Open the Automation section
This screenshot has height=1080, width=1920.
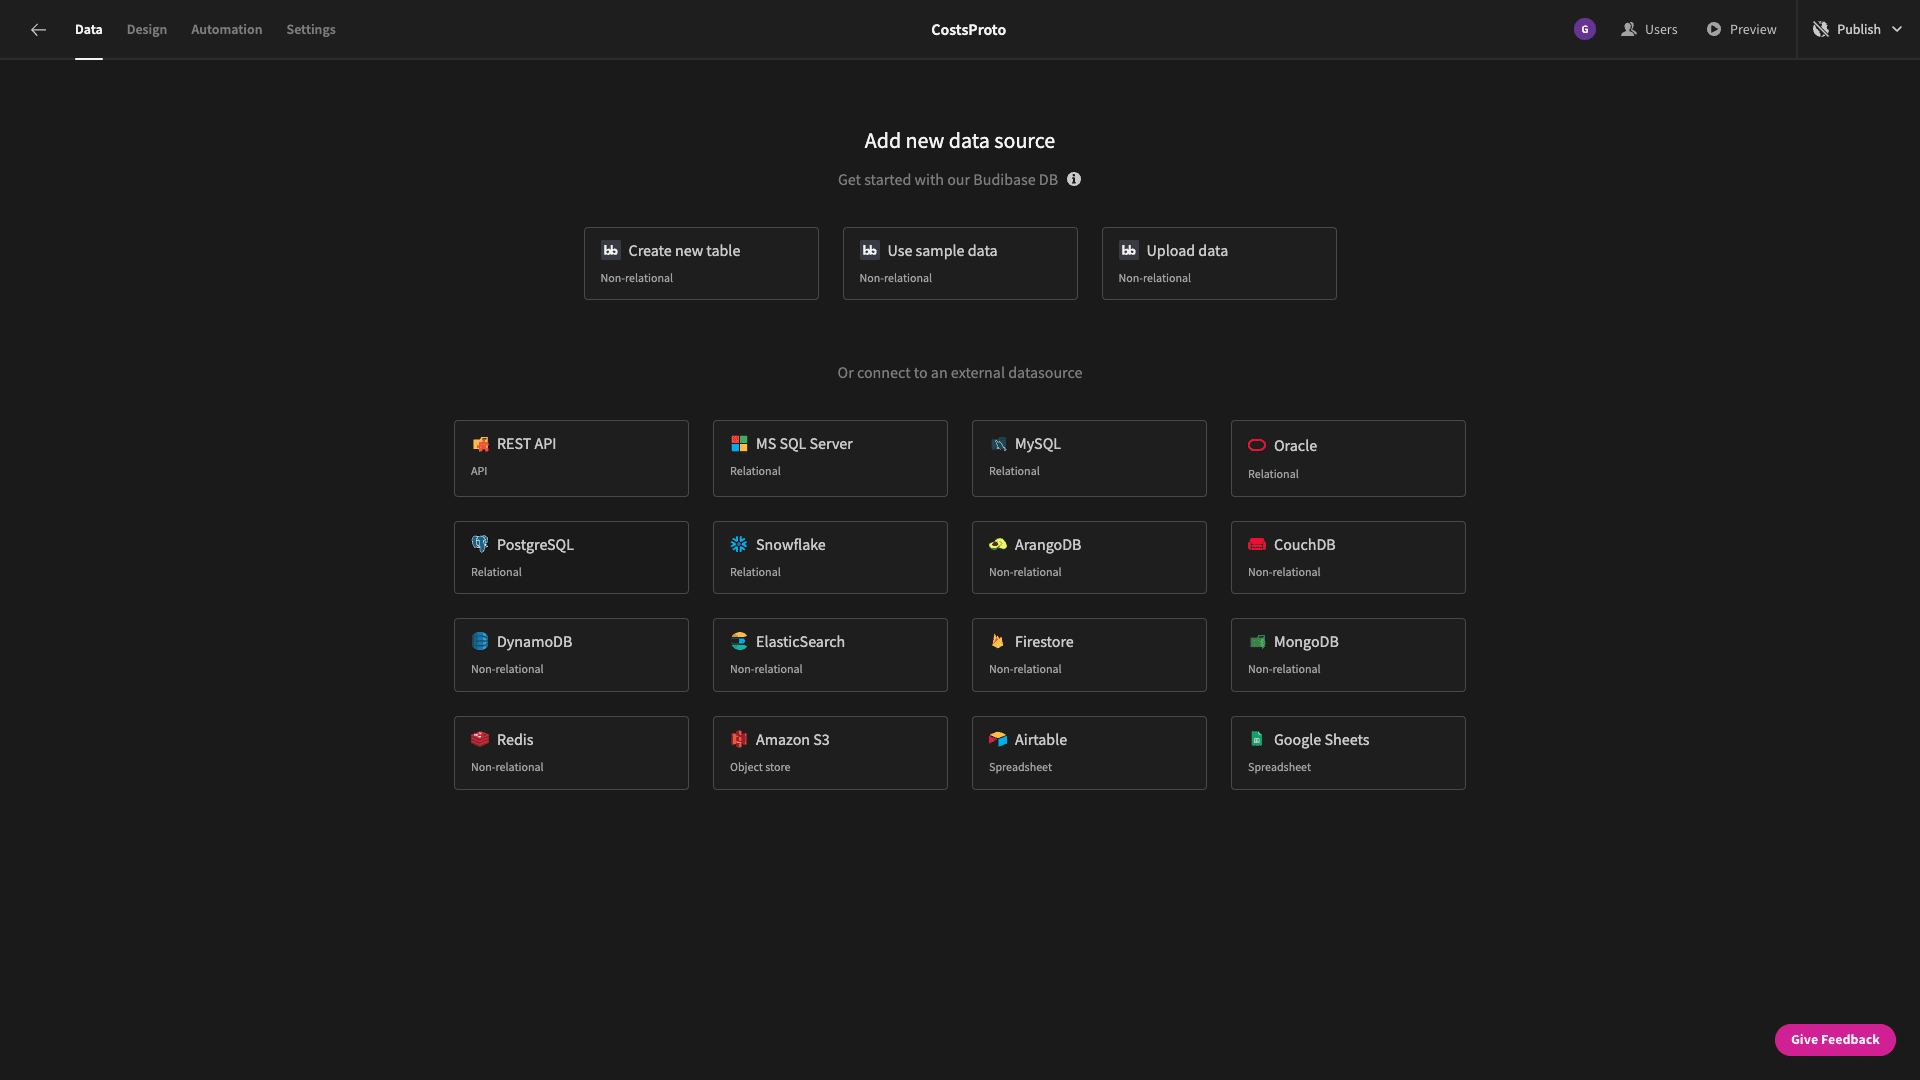tap(227, 29)
